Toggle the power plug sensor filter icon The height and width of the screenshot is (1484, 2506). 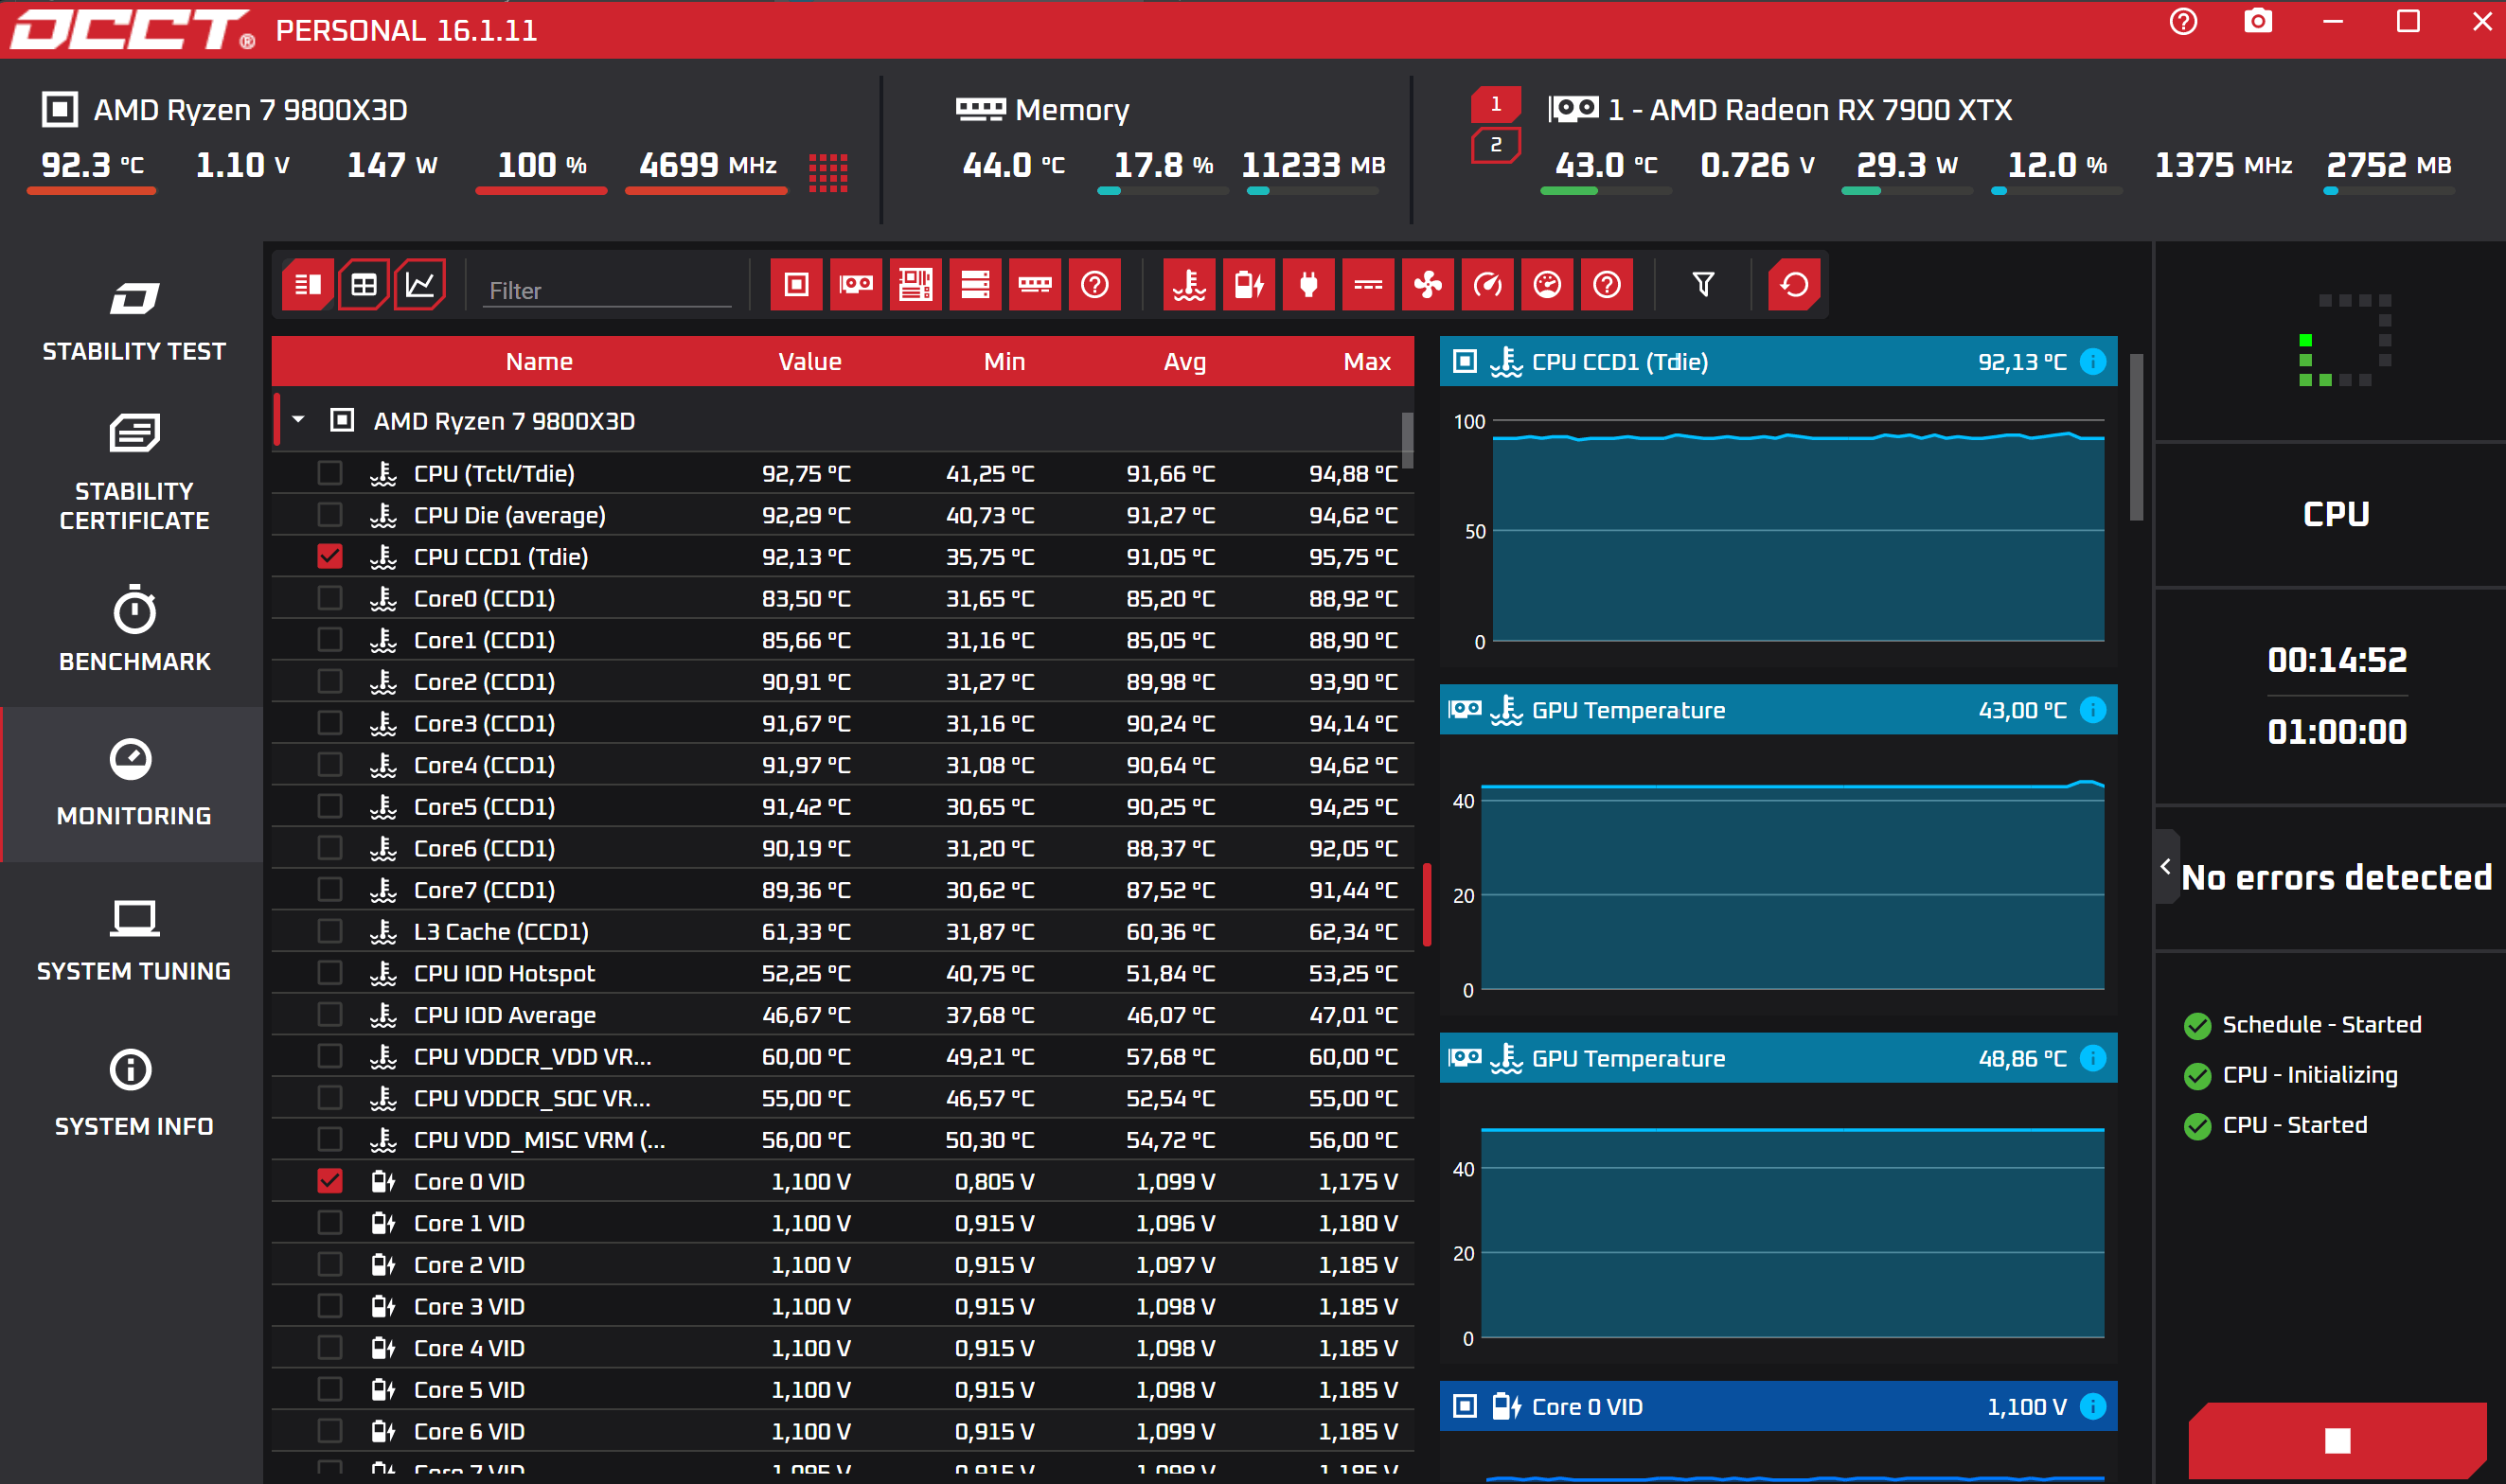click(1309, 285)
